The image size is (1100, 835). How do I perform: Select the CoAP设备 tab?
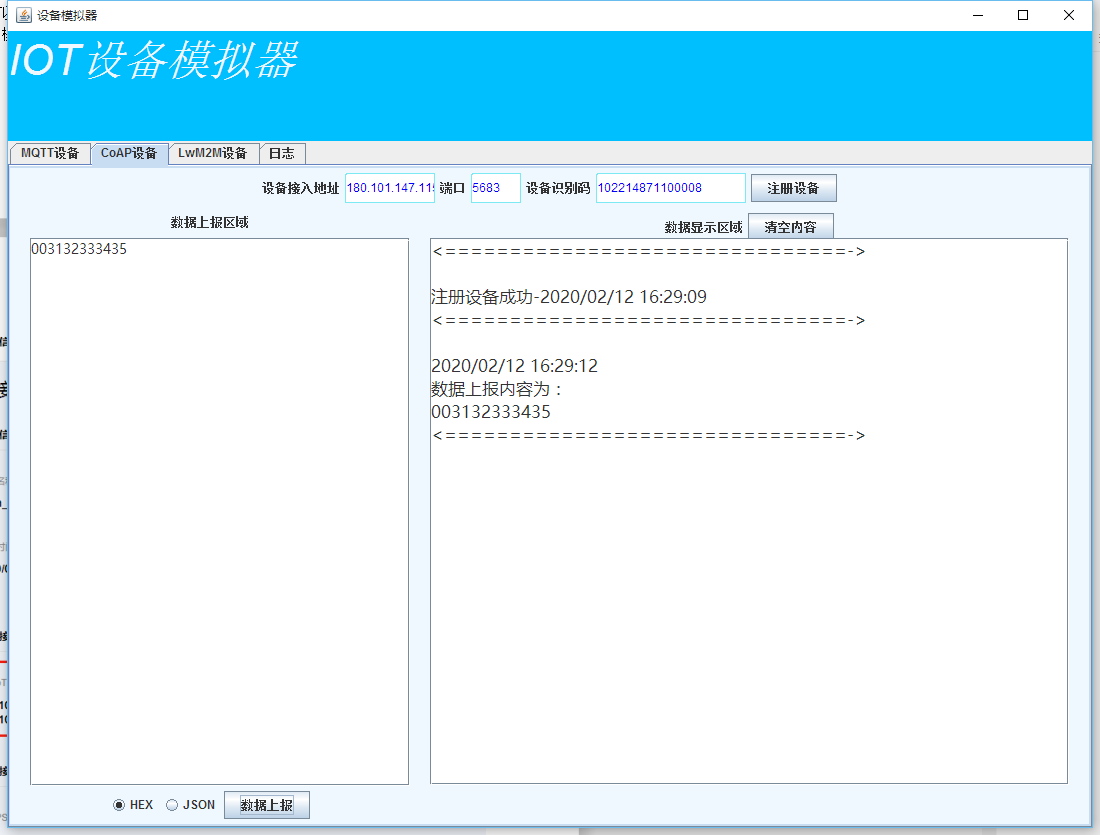coord(128,154)
